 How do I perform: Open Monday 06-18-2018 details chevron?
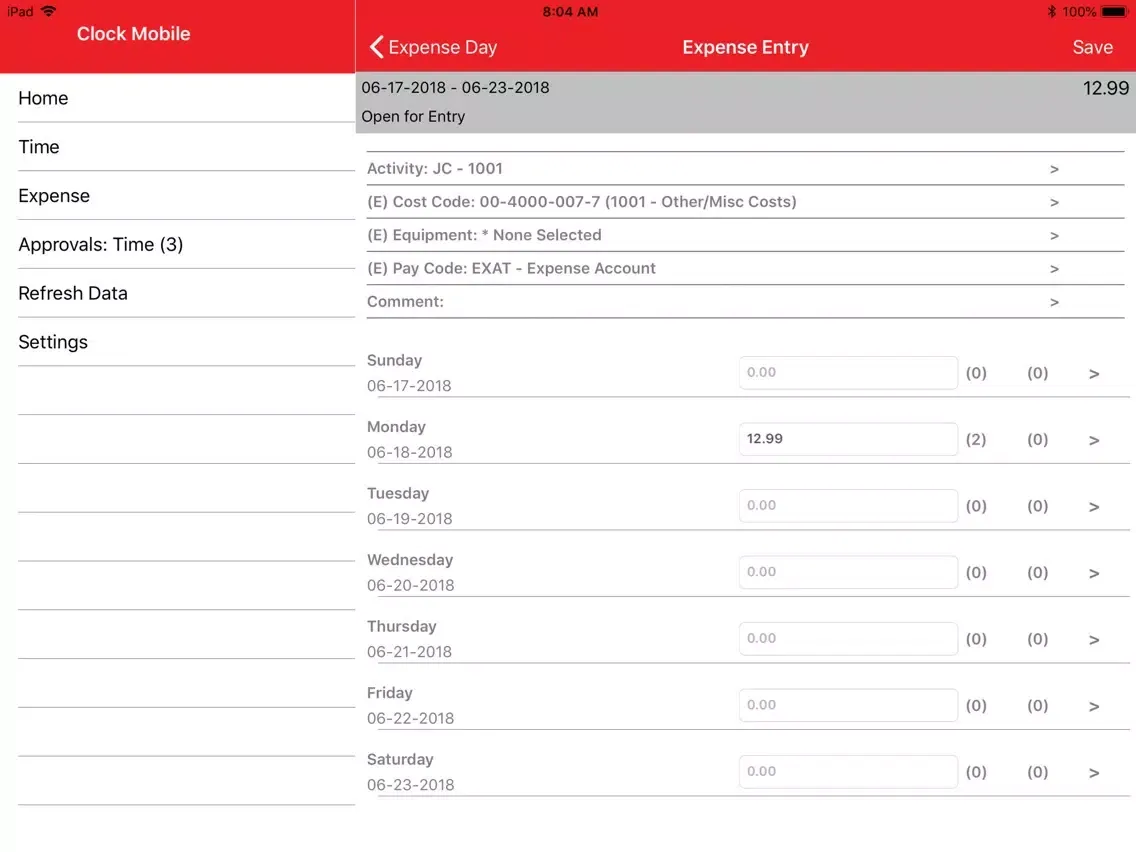click(1094, 440)
